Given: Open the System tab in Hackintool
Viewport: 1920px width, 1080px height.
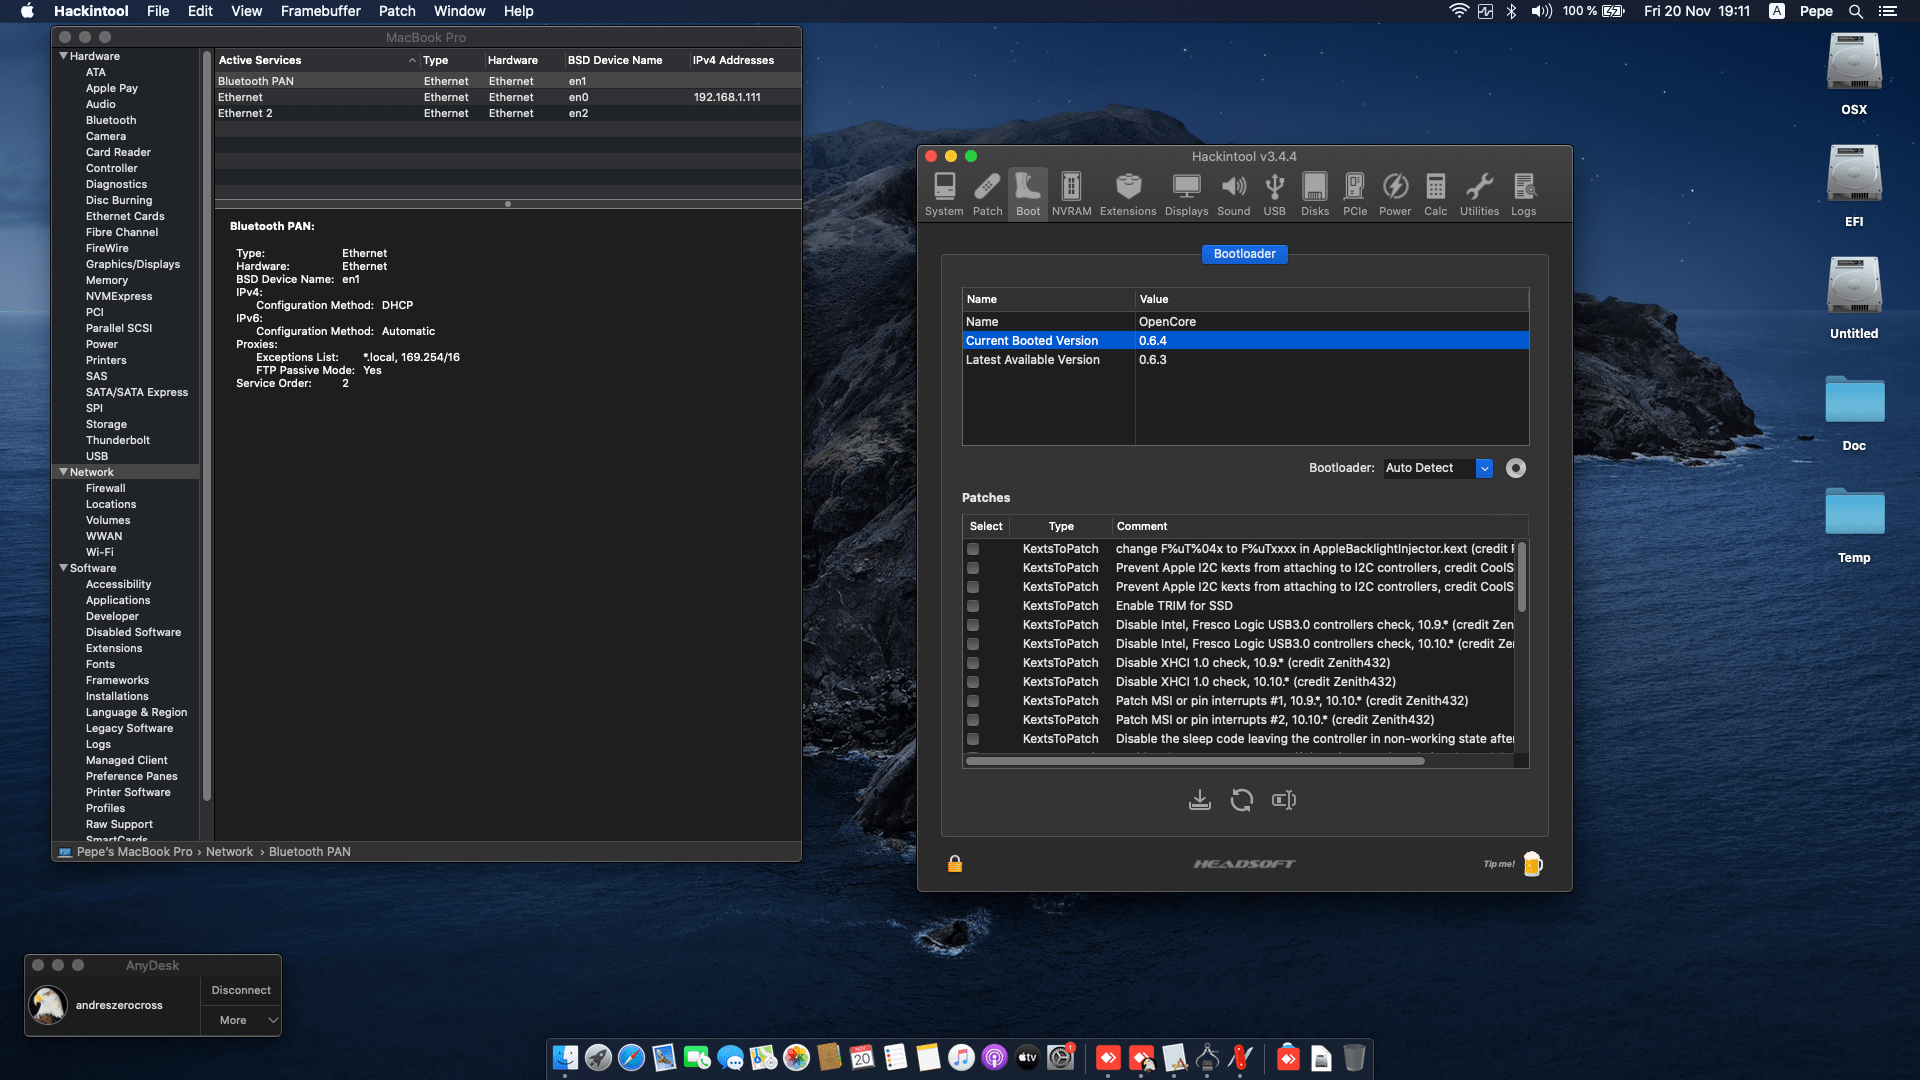Looking at the screenshot, I should pos(944,192).
